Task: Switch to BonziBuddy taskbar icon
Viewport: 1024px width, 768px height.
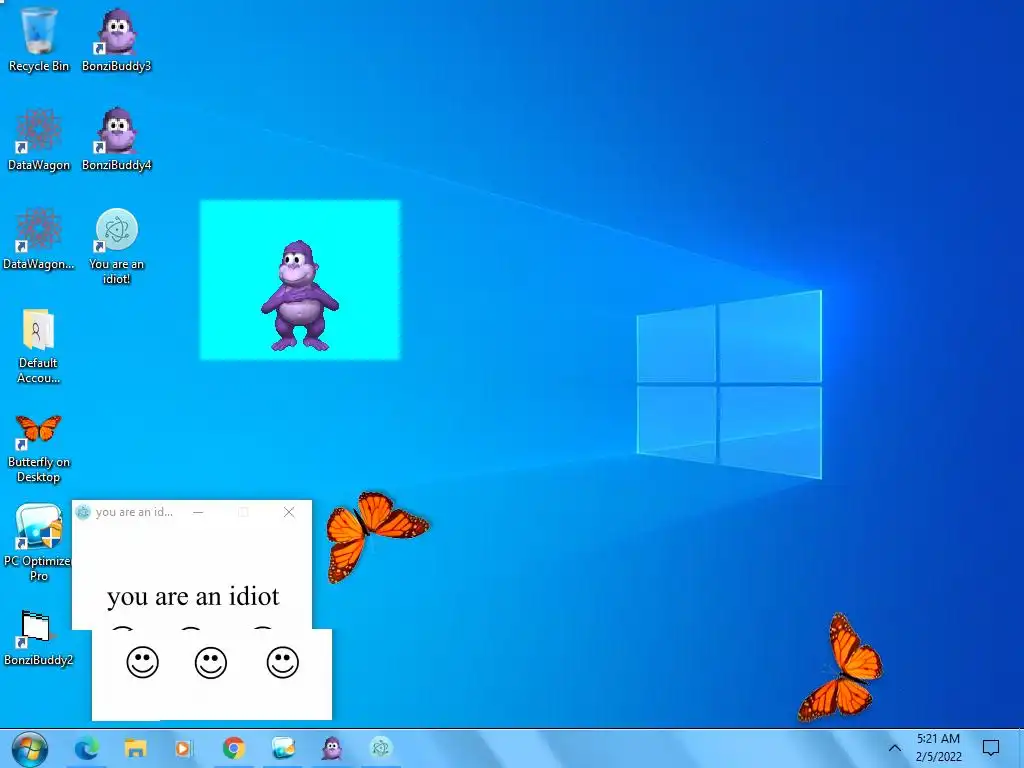Action: tap(332, 748)
